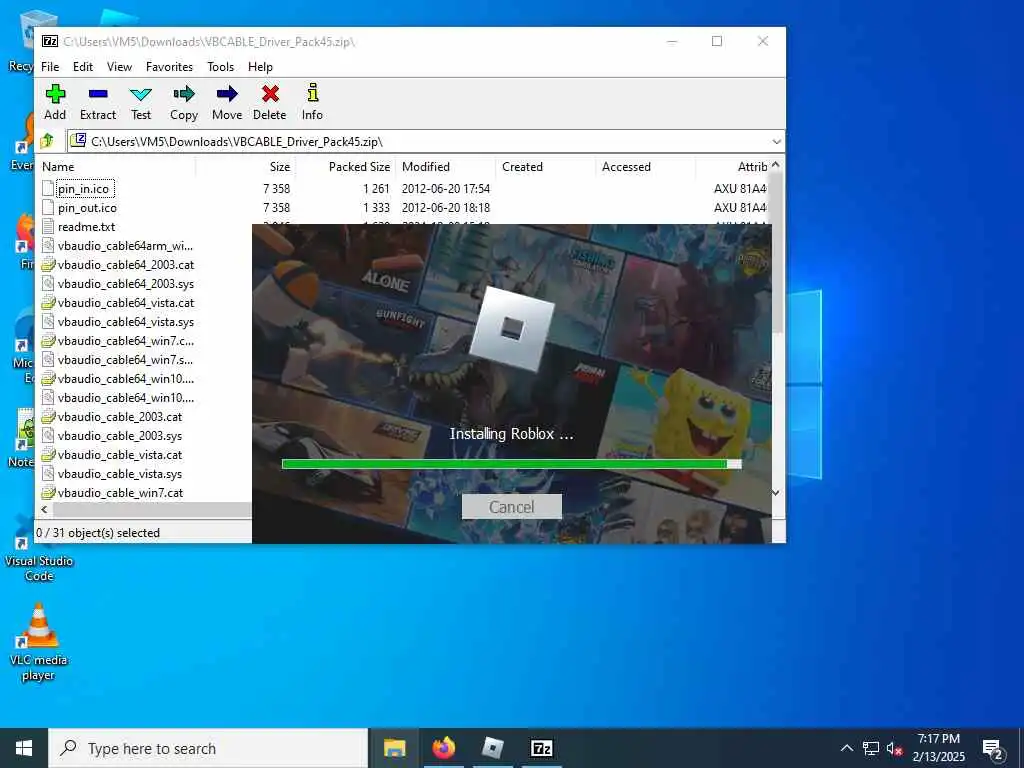Image resolution: width=1024 pixels, height=768 pixels.
Task: Click inside the archive path field
Action: click(x=418, y=142)
